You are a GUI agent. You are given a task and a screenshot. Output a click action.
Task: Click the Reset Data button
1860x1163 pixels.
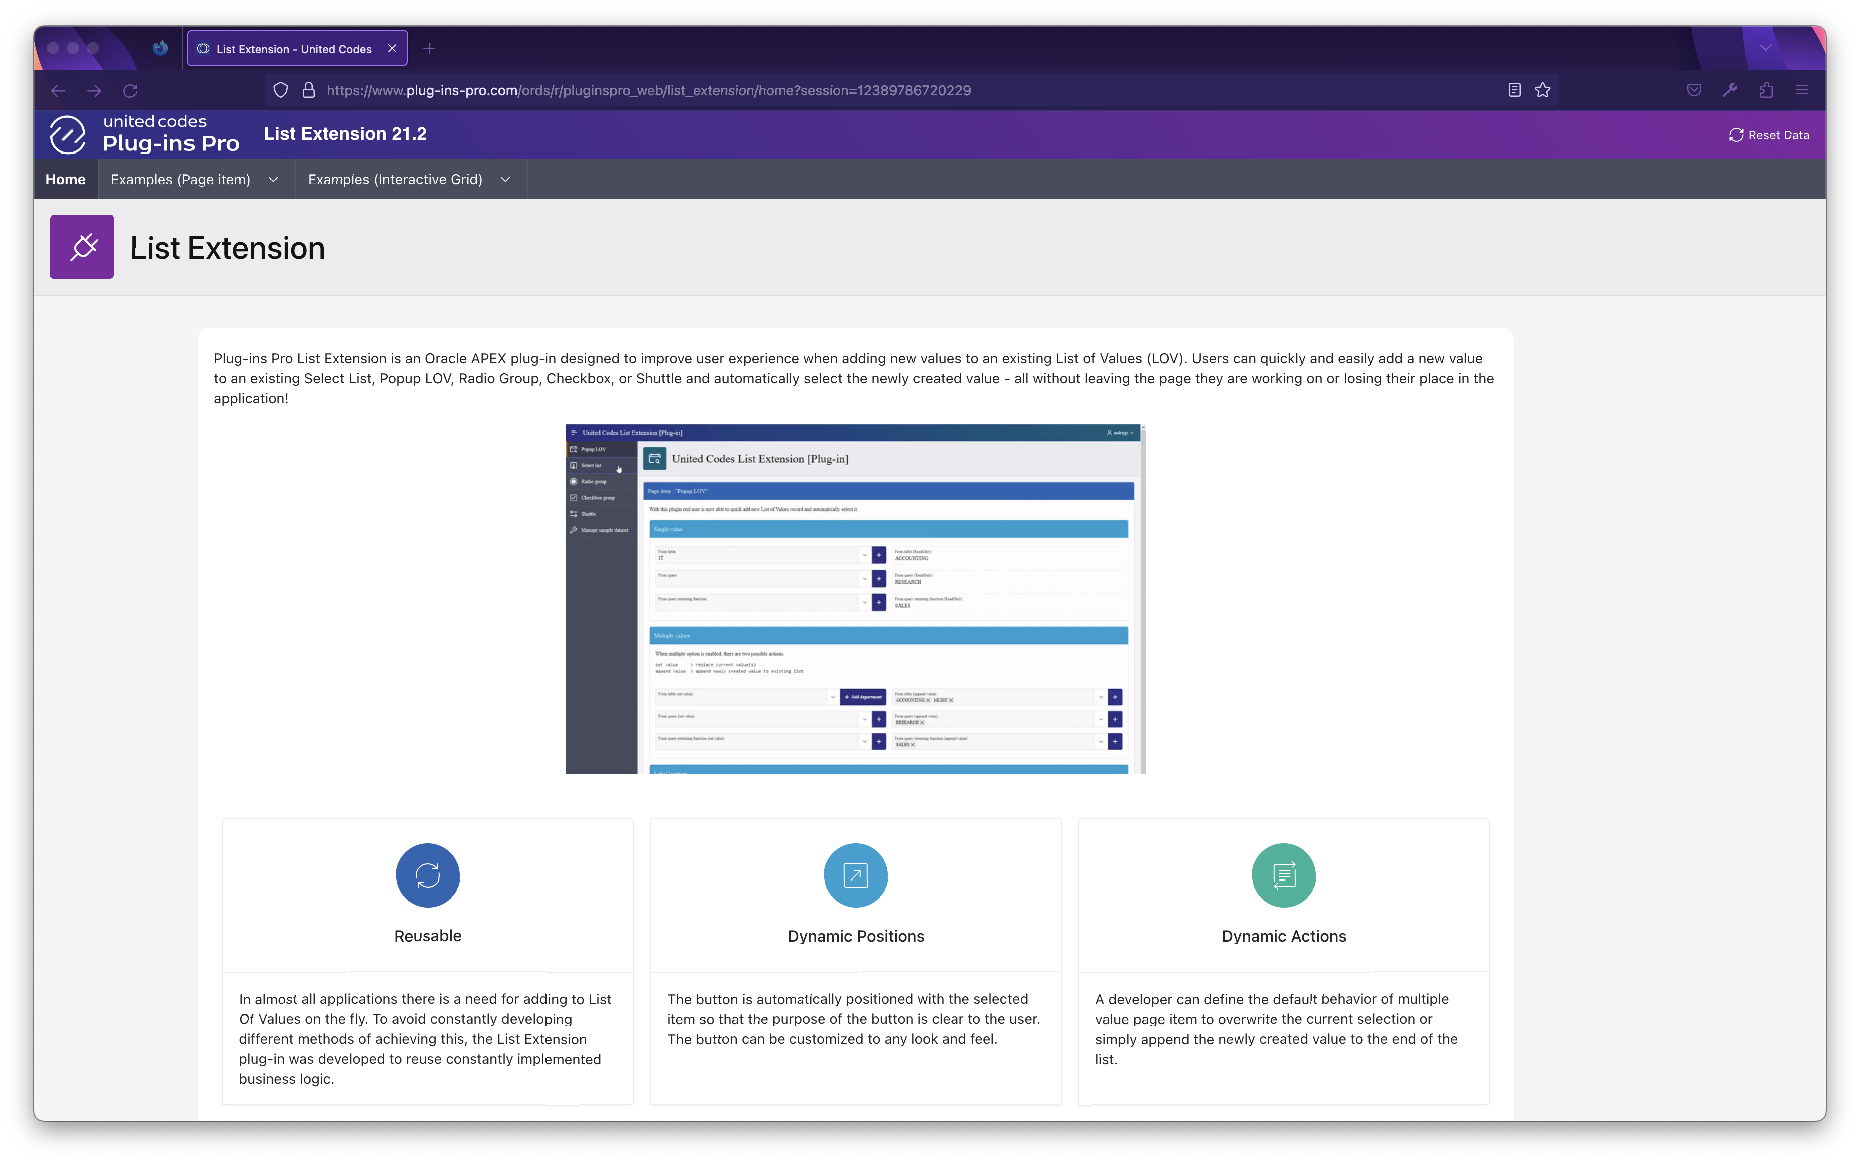pyautogui.click(x=1769, y=135)
